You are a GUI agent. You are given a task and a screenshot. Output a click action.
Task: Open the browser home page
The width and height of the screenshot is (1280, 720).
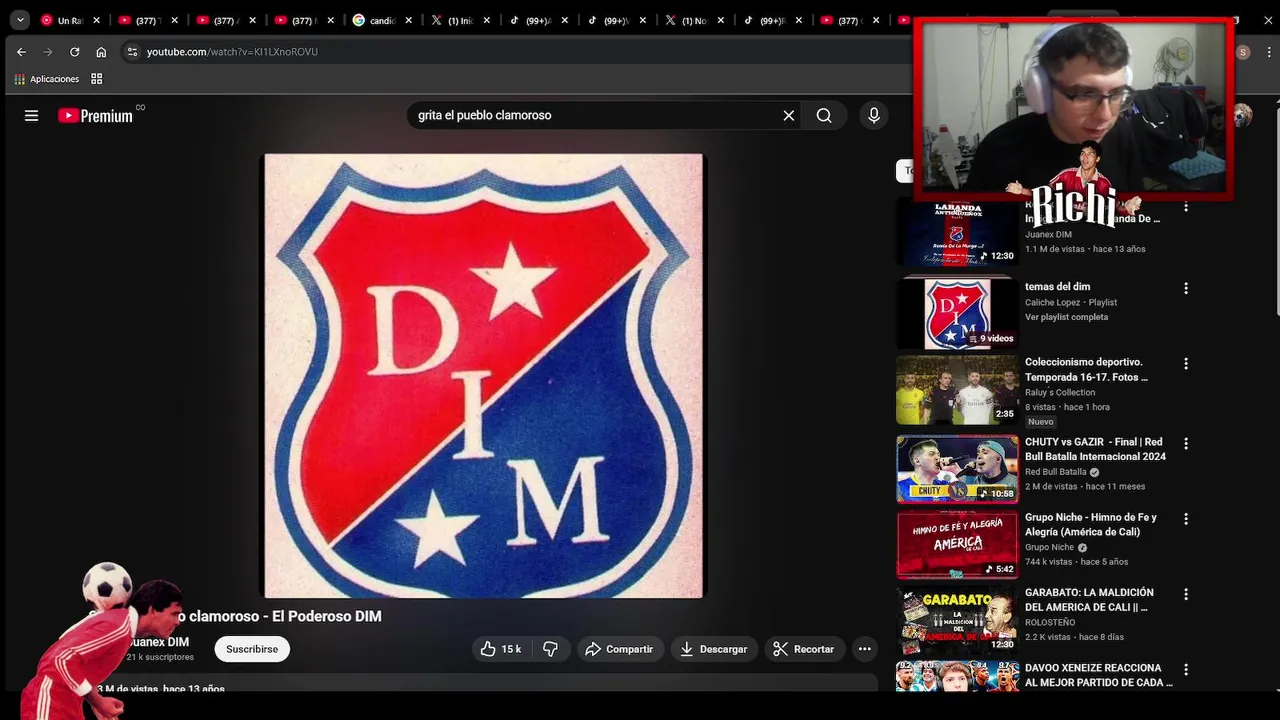point(101,52)
